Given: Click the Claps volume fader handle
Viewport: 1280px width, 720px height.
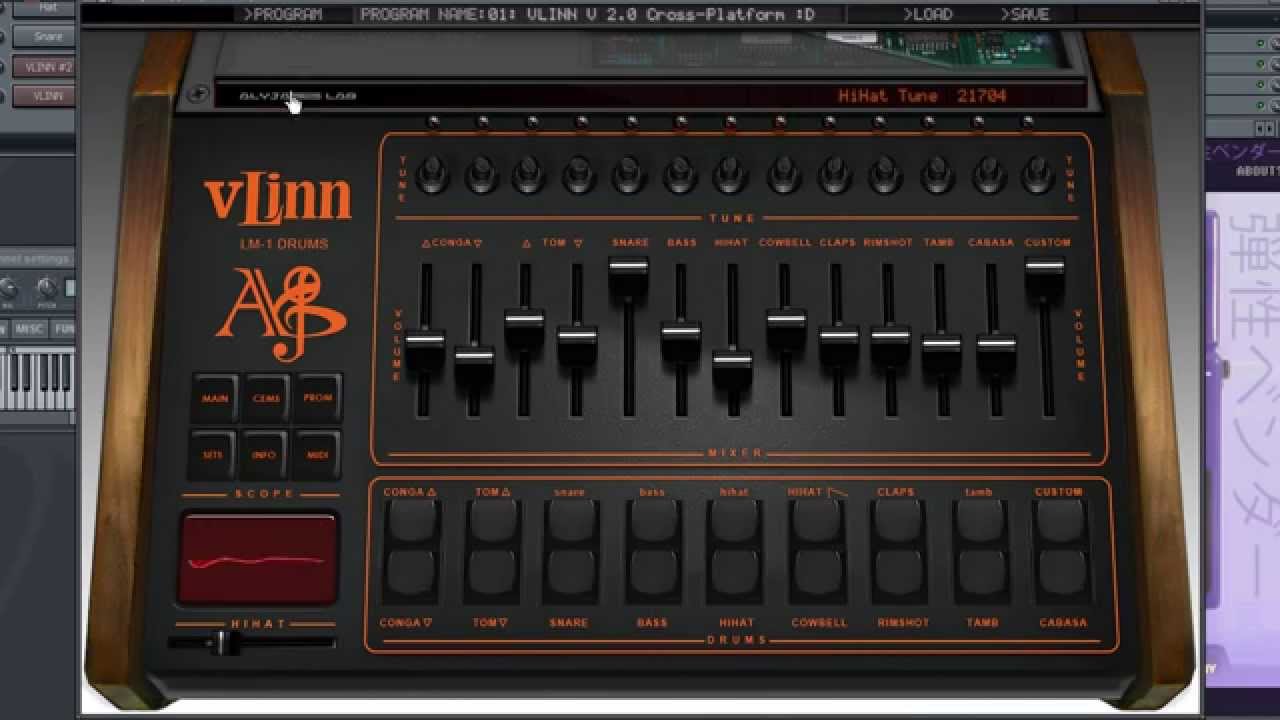Looking at the screenshot, I should [839, 336].
